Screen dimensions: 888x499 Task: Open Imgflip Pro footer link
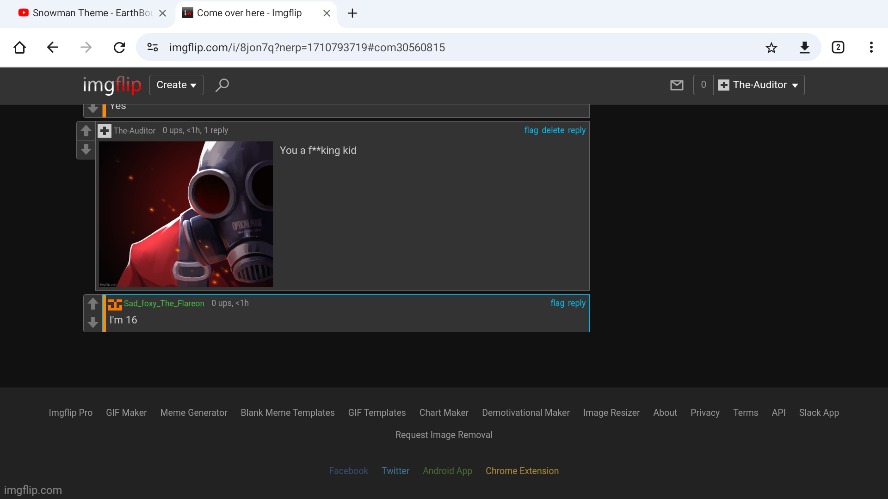coord(70,413)
